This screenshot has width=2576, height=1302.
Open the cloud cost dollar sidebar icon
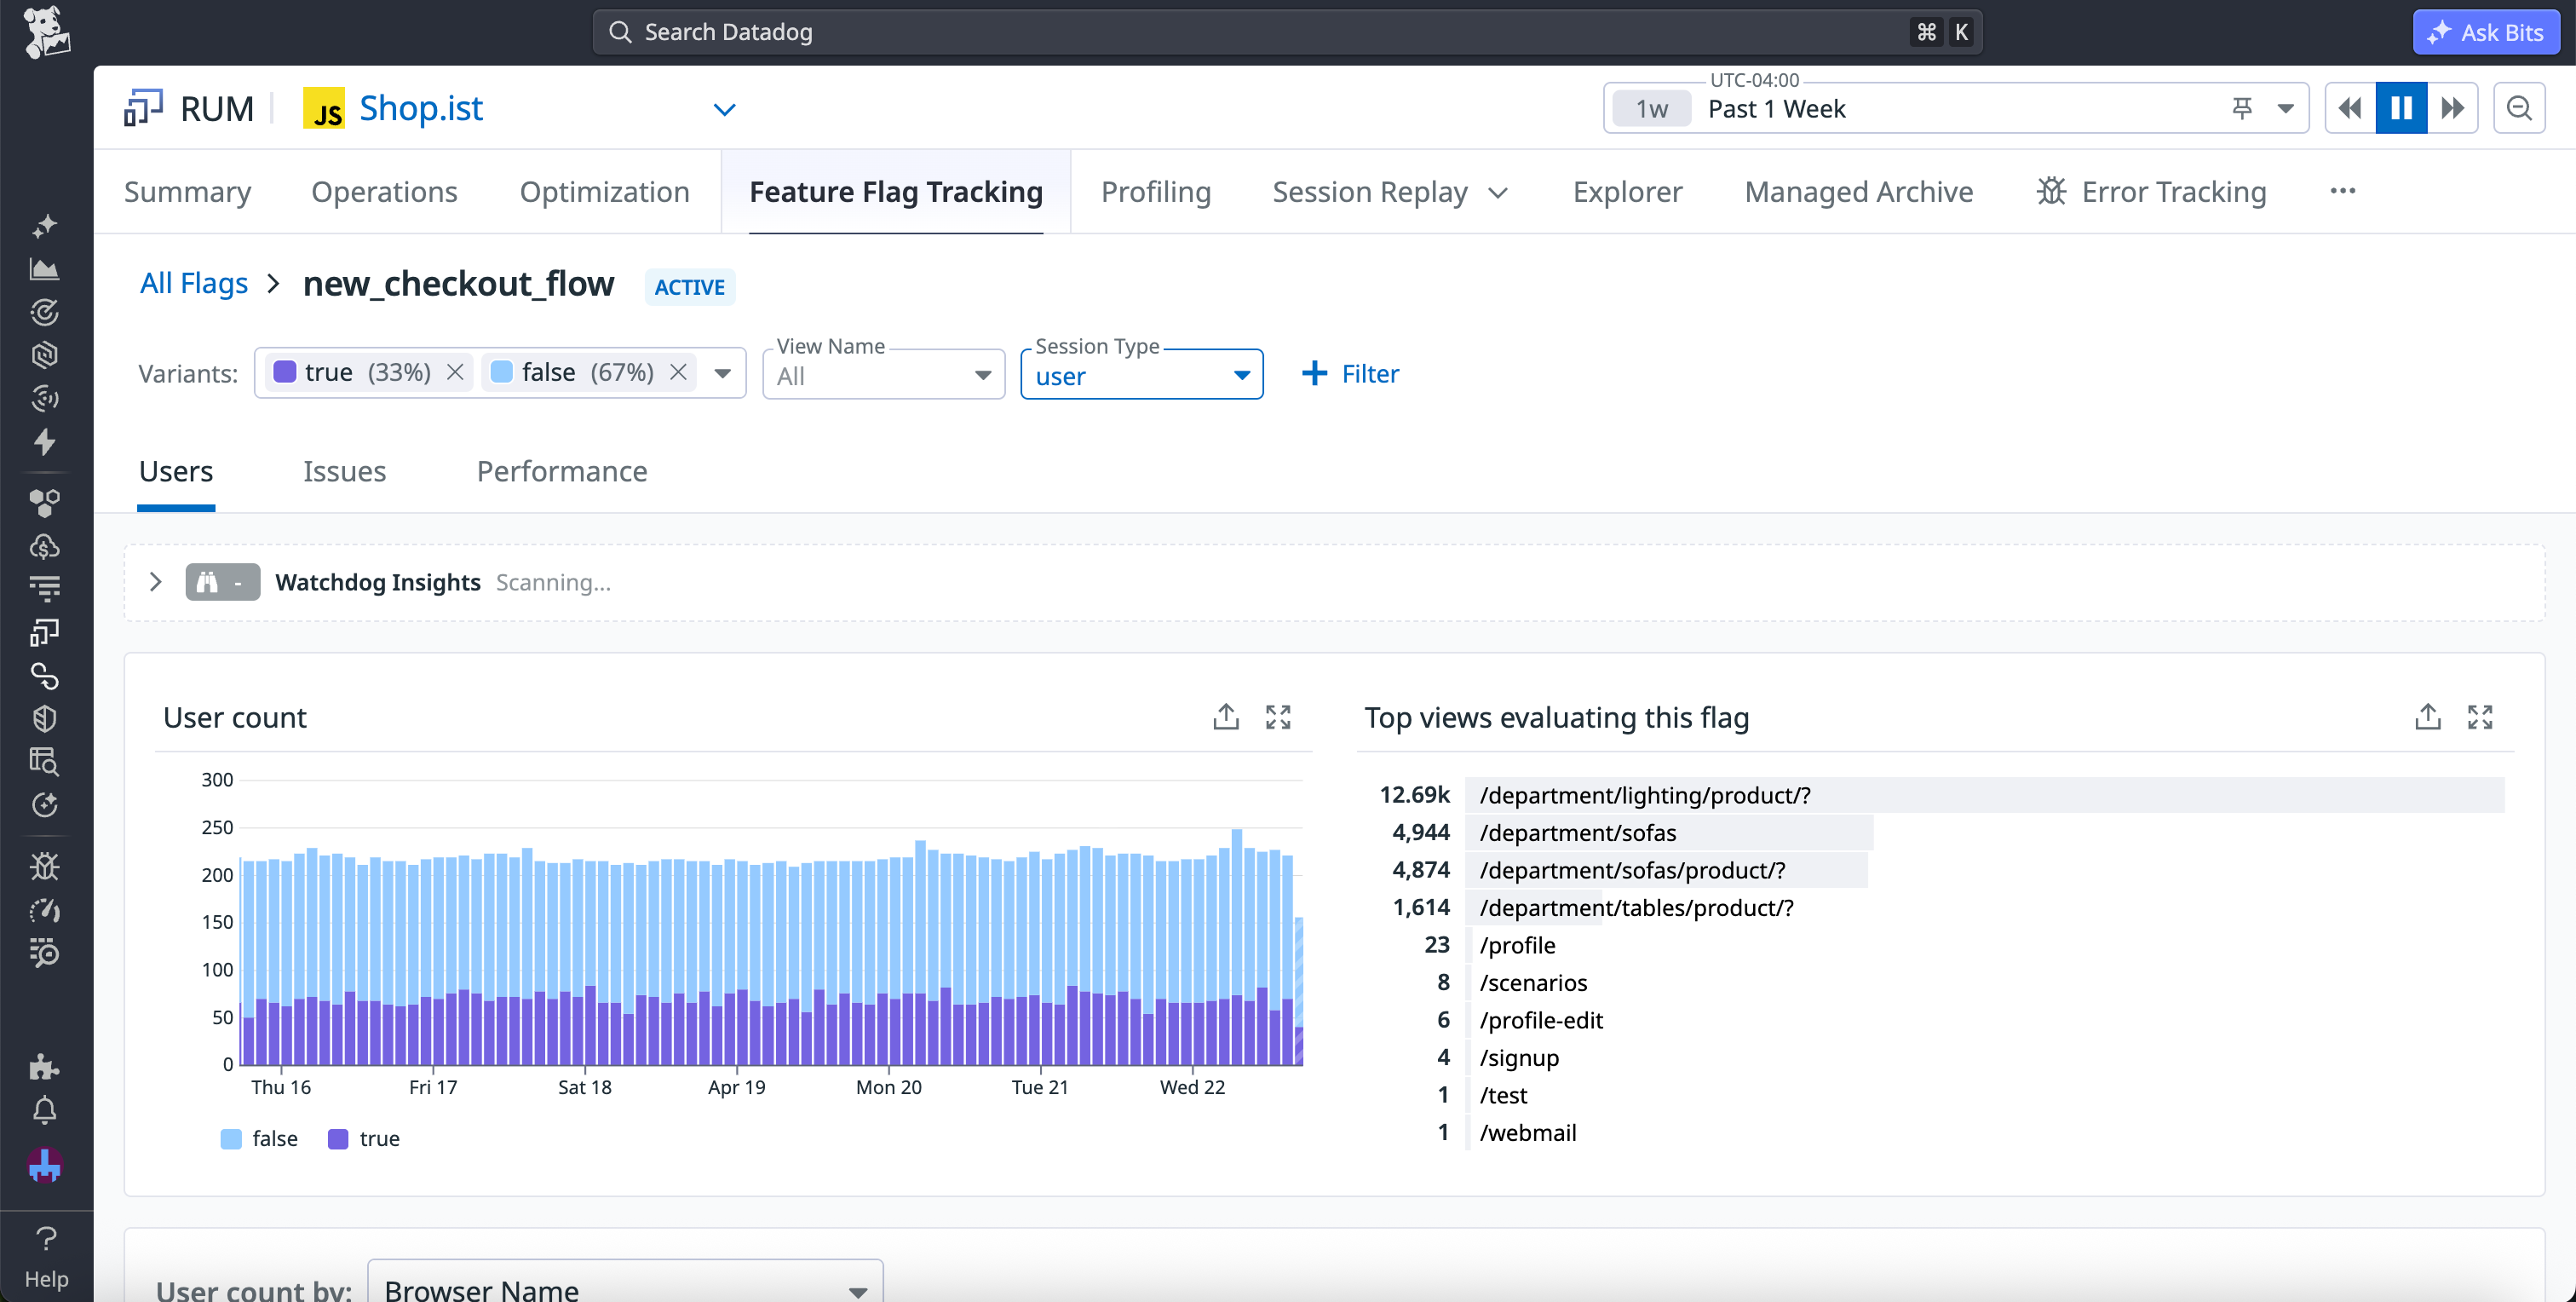(x=44, y=546)
